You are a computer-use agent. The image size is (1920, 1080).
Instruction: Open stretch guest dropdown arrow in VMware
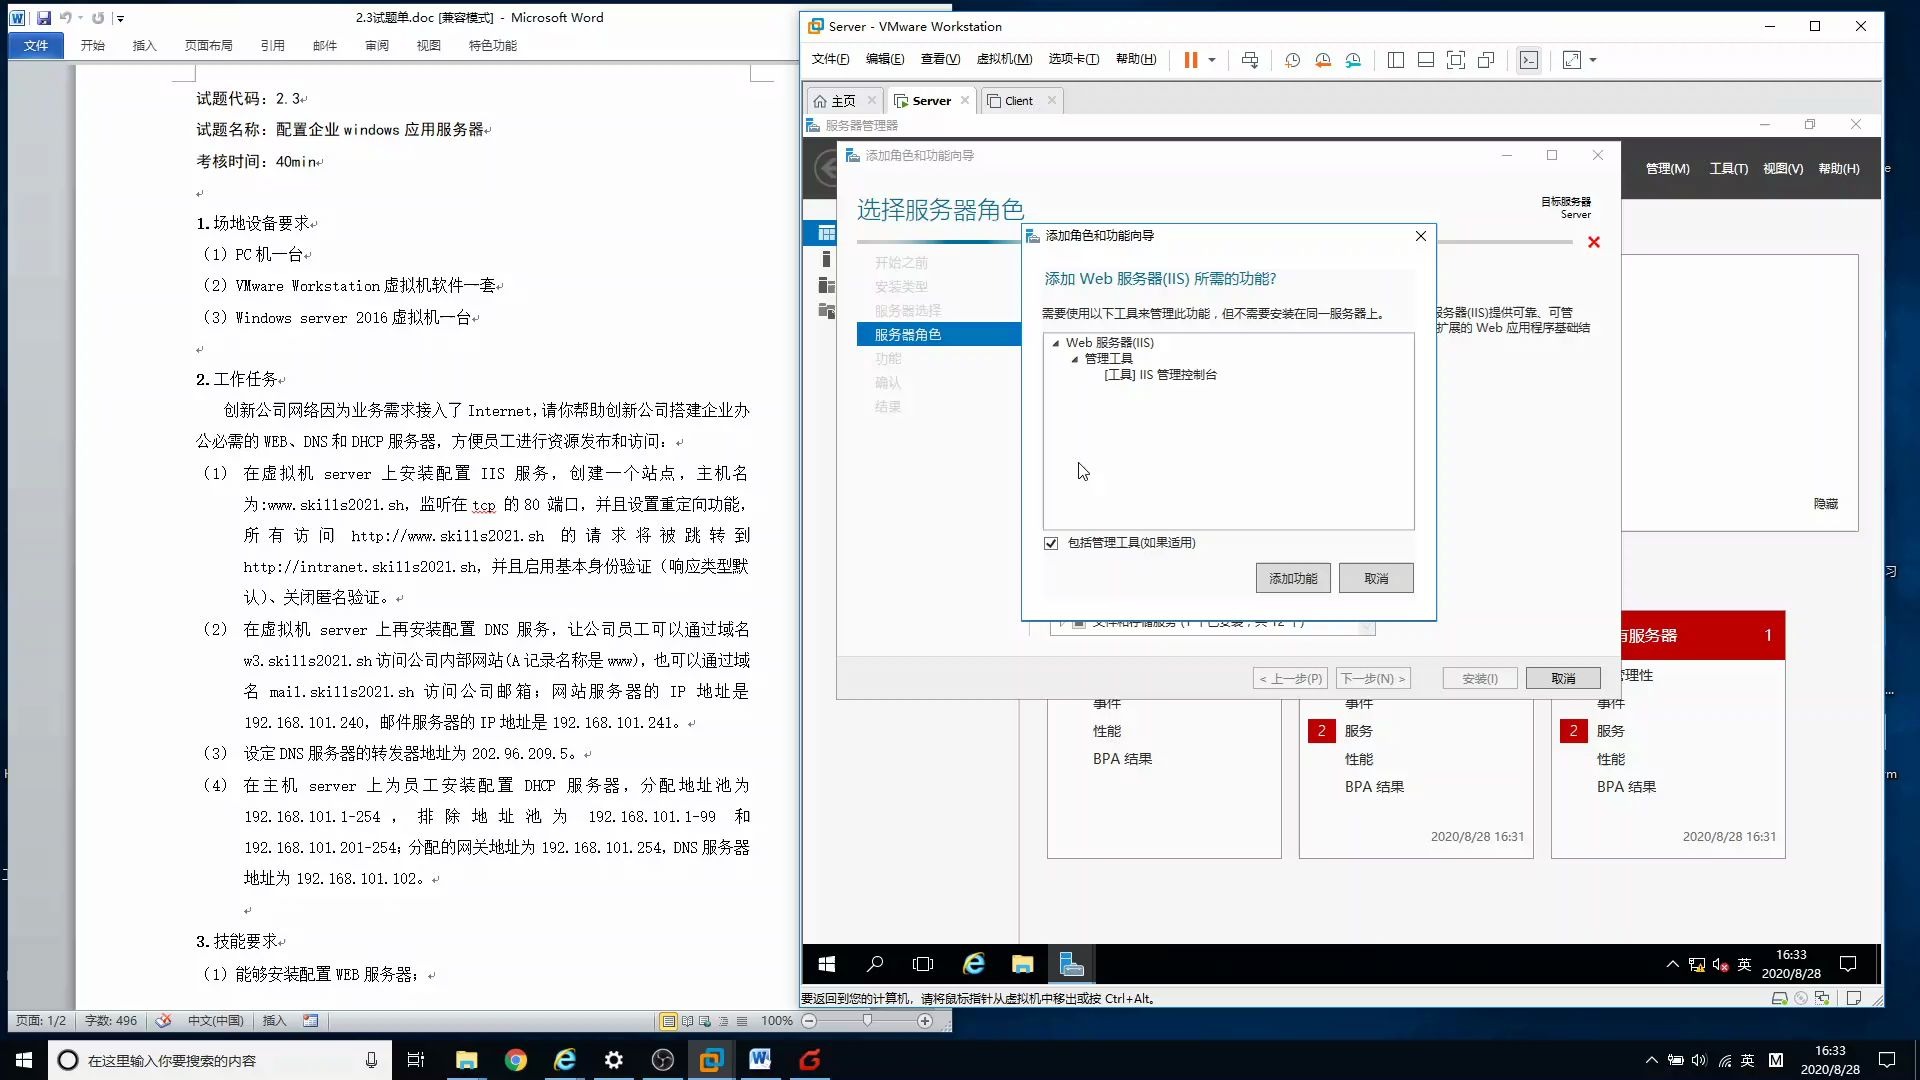tap(1593, 60)
